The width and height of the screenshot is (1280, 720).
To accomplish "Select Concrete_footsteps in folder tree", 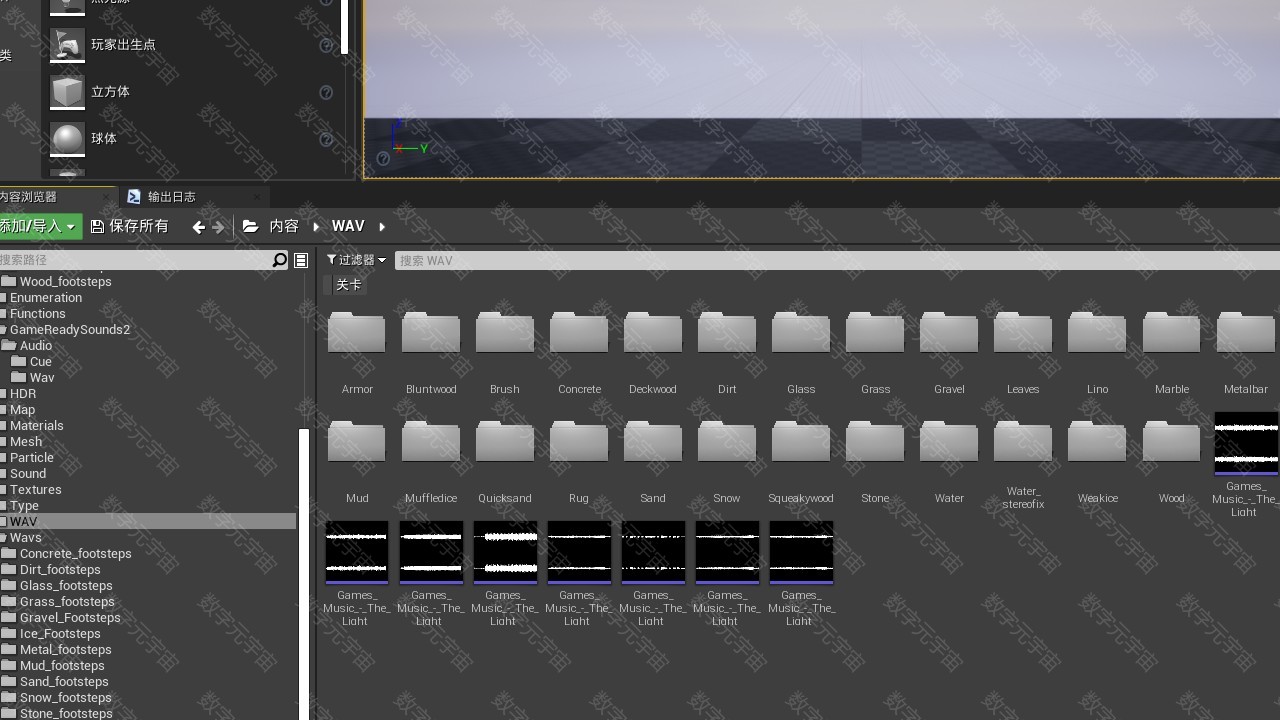I will click(x=75, y=554).
